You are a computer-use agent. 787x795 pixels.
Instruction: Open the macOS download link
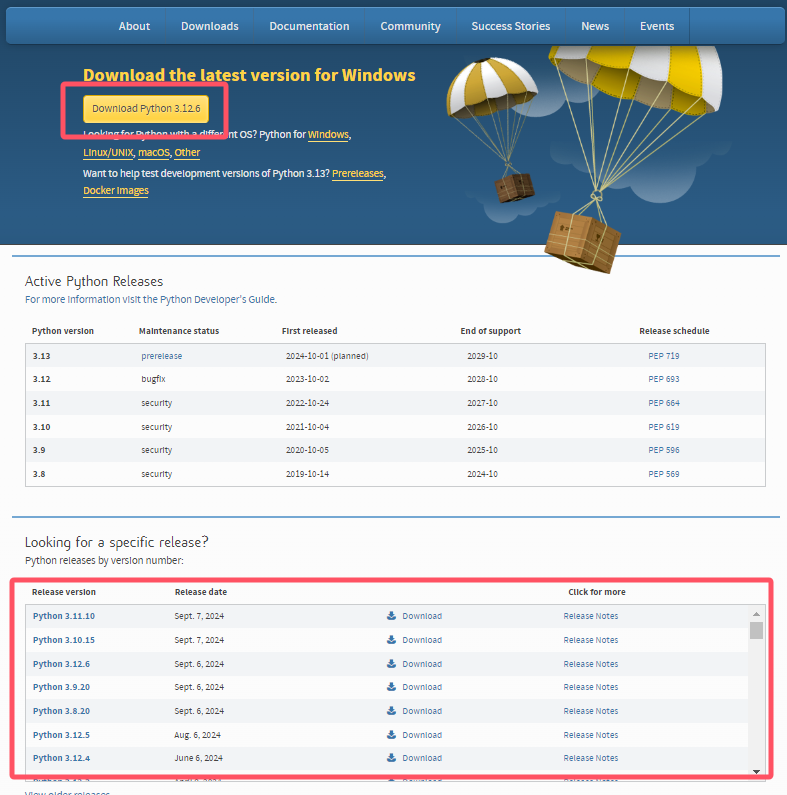coord(154,152)
